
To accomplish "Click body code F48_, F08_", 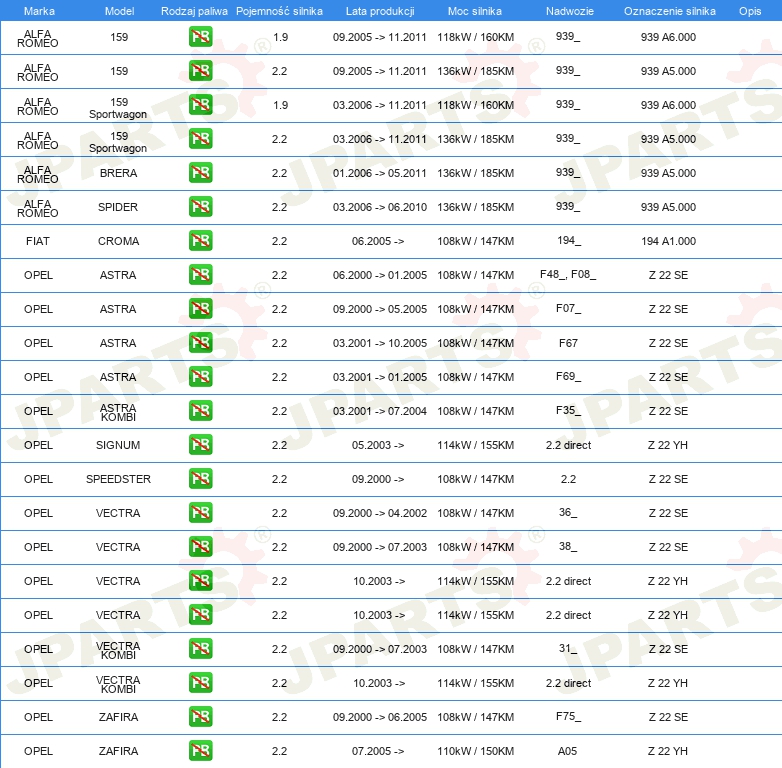I will click(568, 274).
